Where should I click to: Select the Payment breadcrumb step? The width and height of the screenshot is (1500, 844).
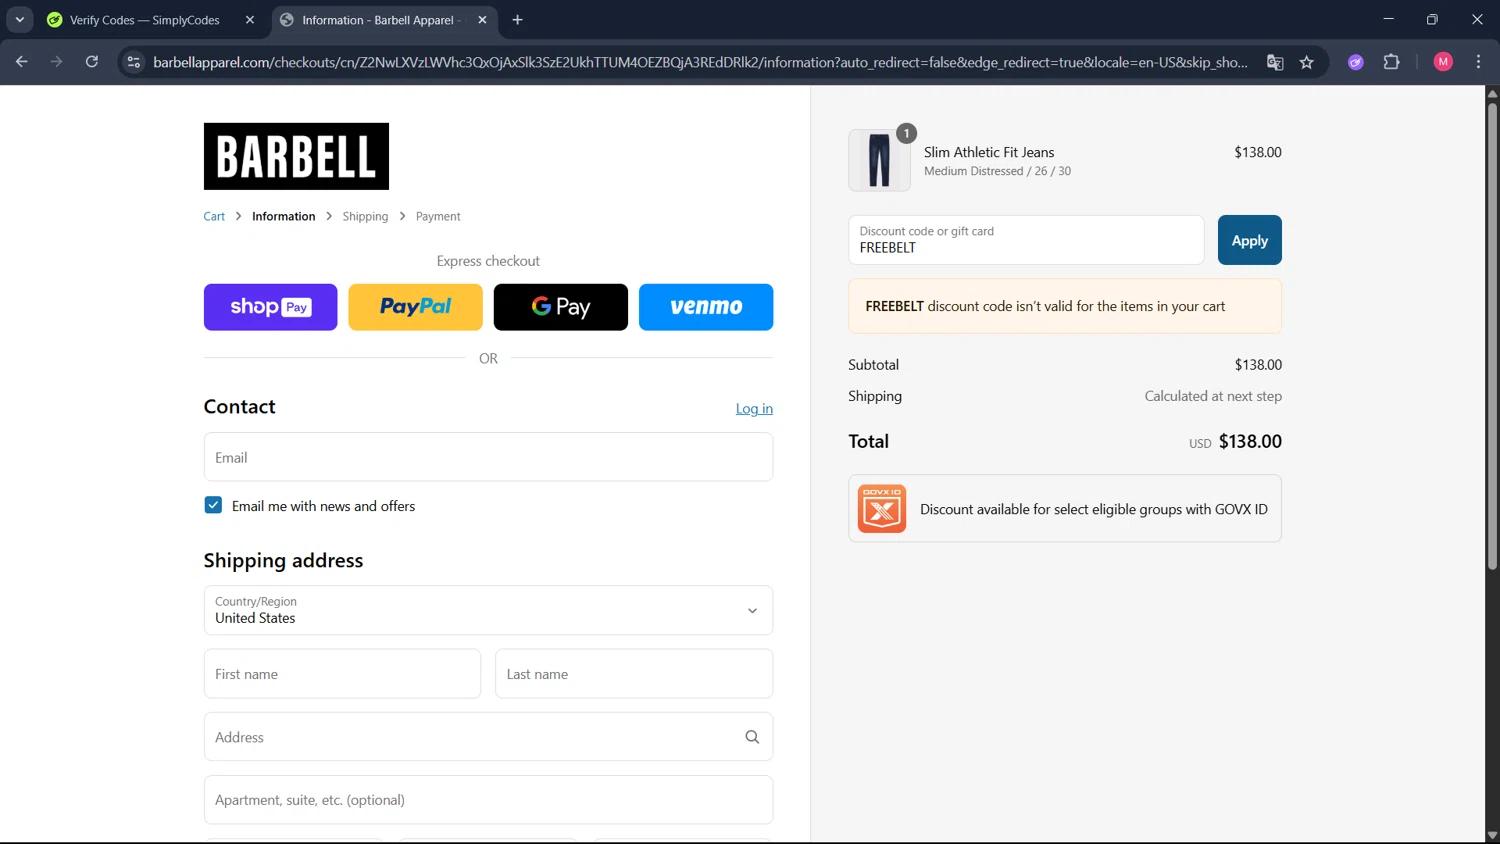click(x=438, y=216)
